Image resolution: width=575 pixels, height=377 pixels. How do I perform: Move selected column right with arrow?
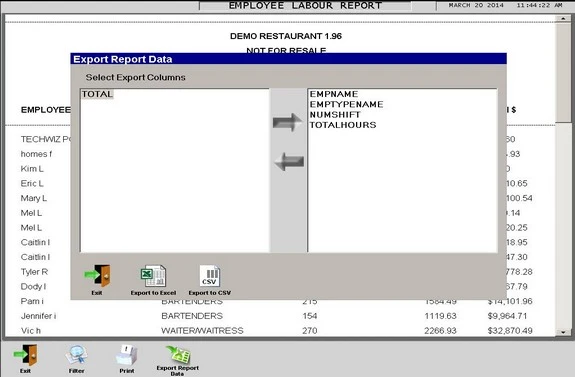coord(288,122)
